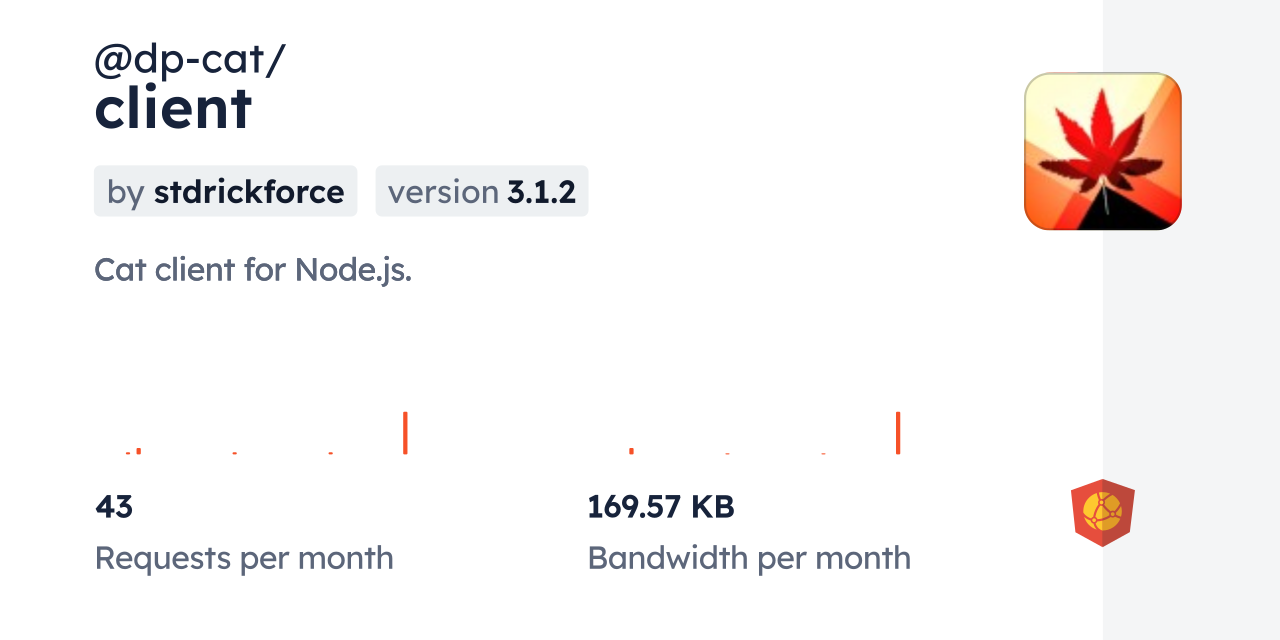Click the tiny dot mid-way in bandwidth chart

727,453
